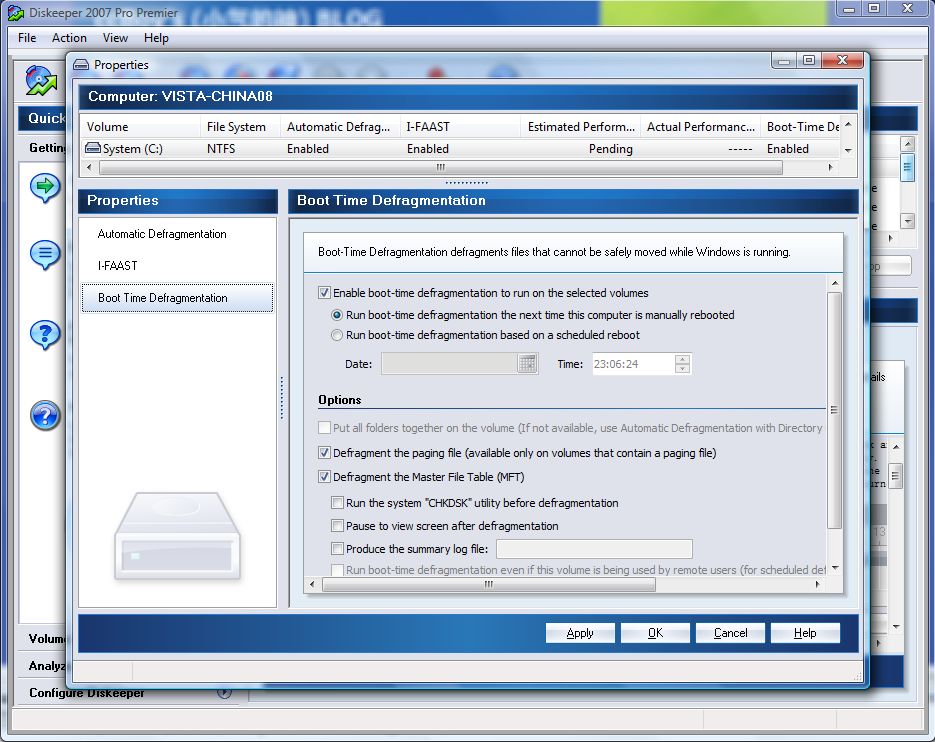Toggle run even if used by remote users
The image size is (935, 742).
tap(337, 570)
